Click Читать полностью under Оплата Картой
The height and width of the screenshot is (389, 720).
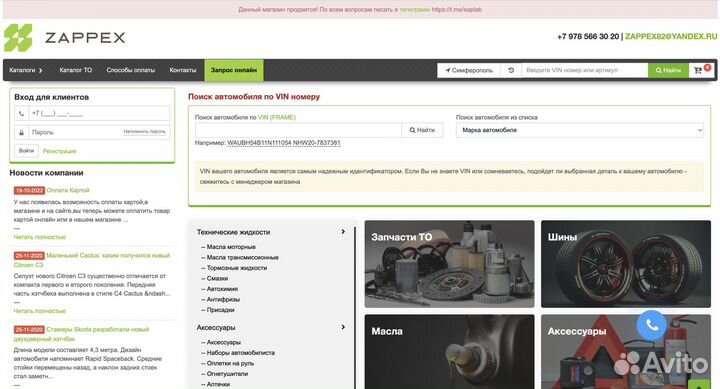40,237
